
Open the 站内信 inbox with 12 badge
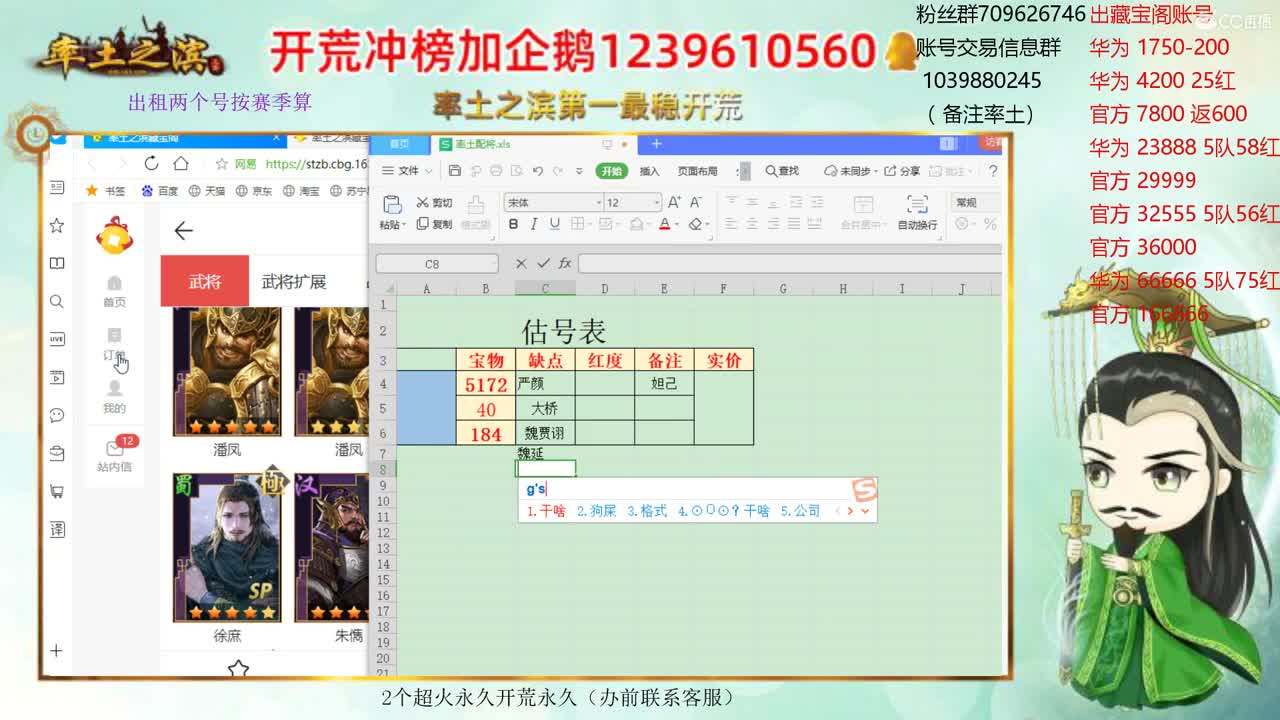[115, 454]
